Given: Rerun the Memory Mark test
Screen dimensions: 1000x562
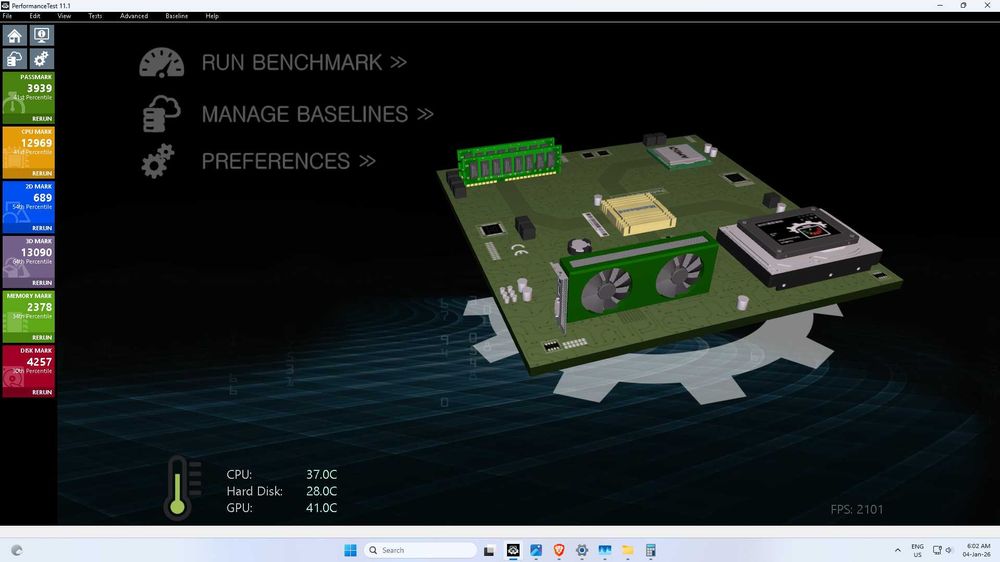Looking at the screenshot, I should point(42,337).
